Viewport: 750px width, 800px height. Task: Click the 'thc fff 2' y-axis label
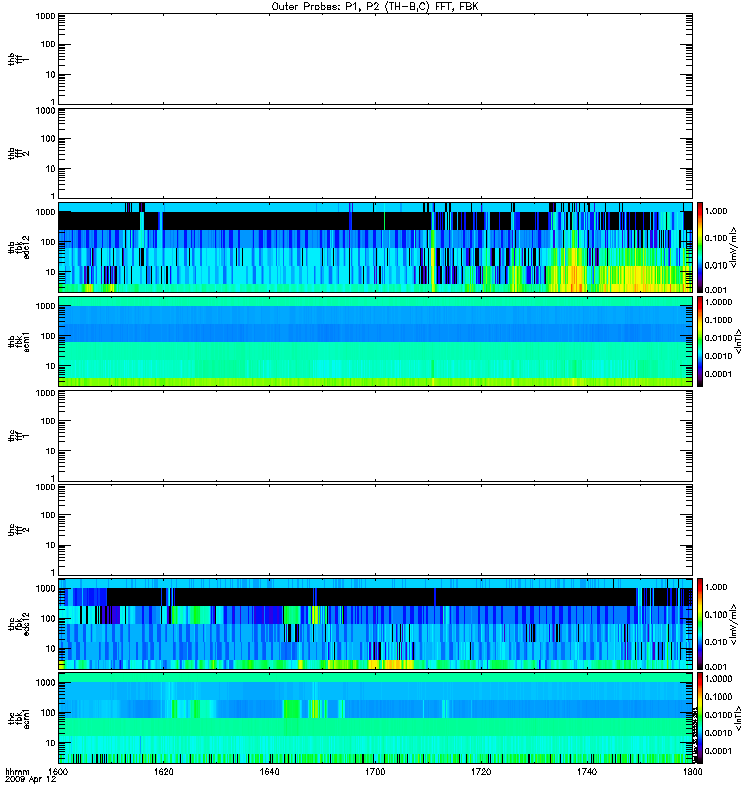(x=19, y=530)
